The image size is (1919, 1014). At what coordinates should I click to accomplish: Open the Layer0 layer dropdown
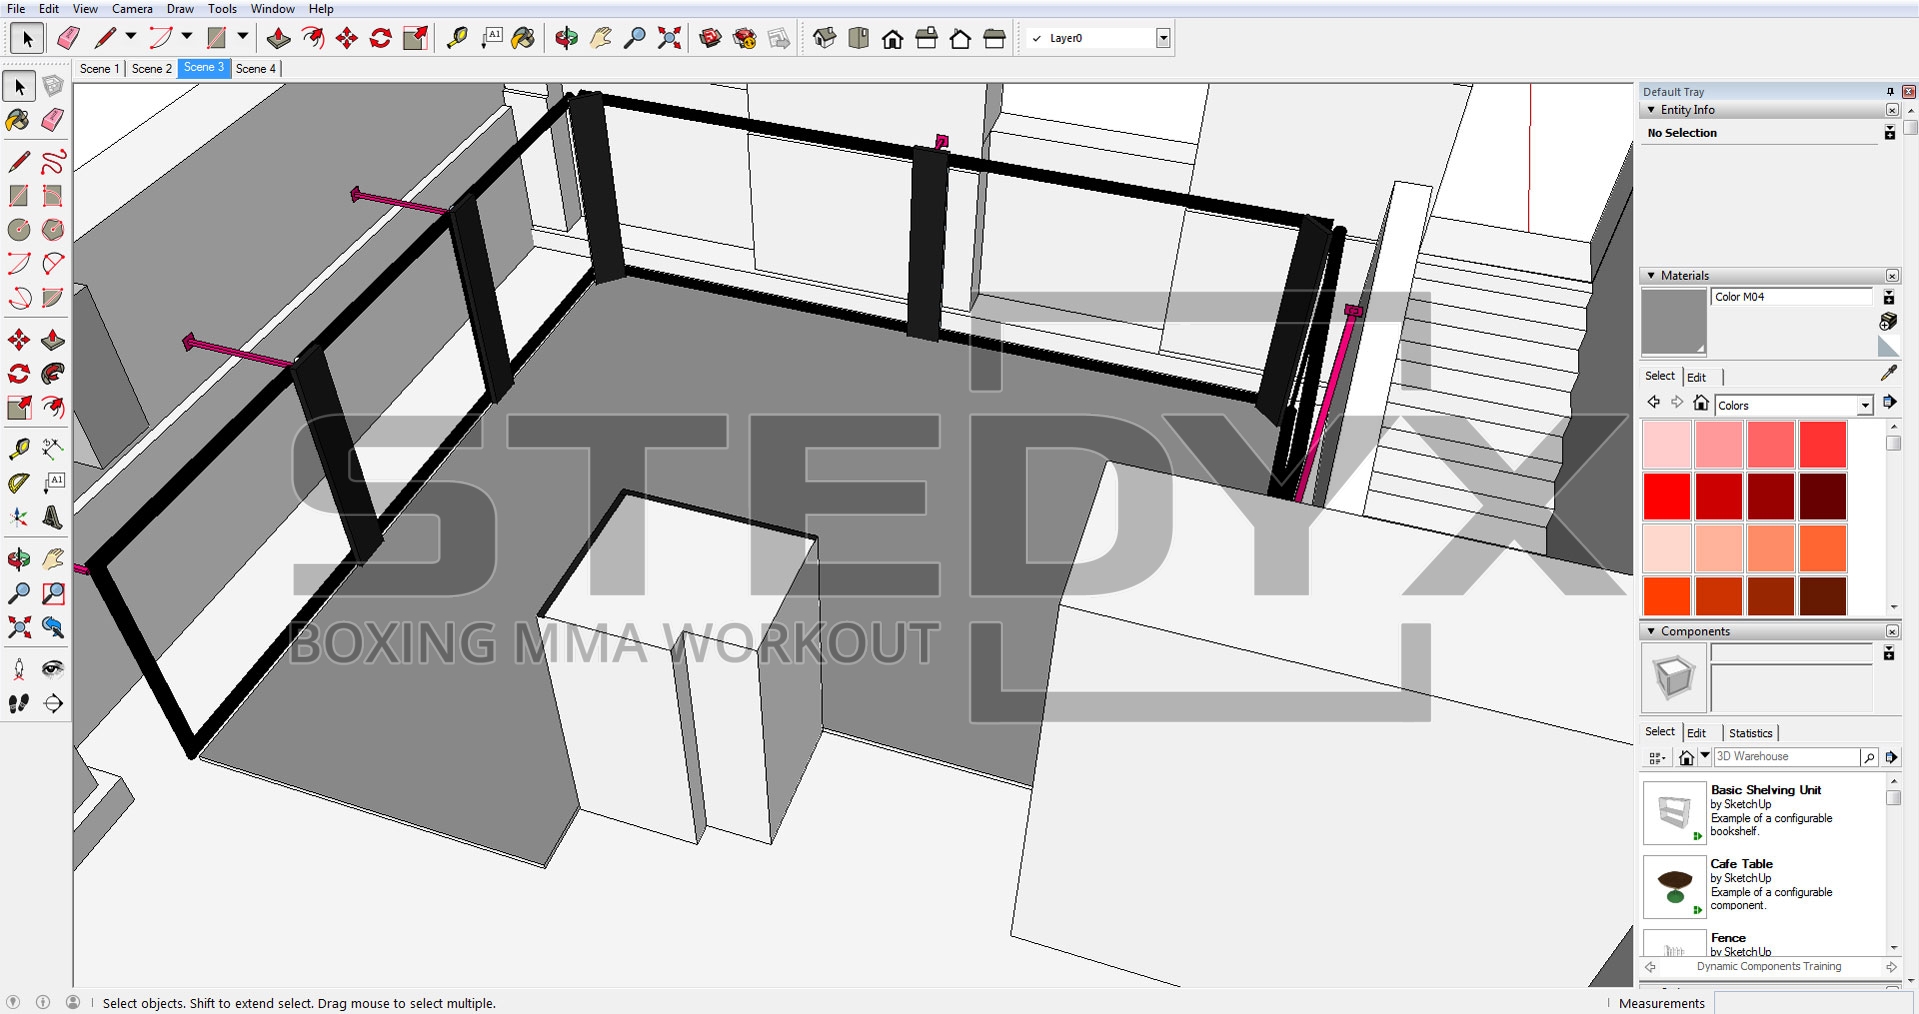(1163, 38)
